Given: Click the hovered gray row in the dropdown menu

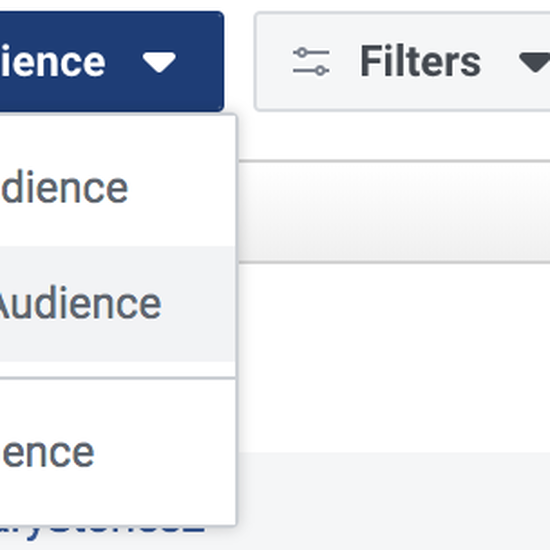Looking at the screenshot, I should click(118, 304).
